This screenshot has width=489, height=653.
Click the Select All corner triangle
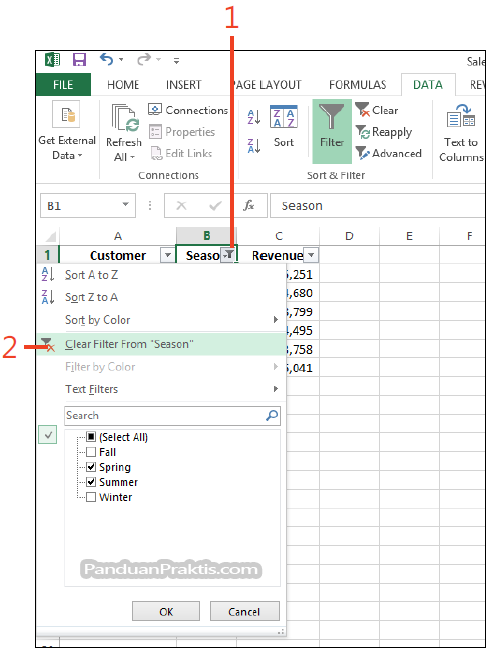[x=50, y=237]
